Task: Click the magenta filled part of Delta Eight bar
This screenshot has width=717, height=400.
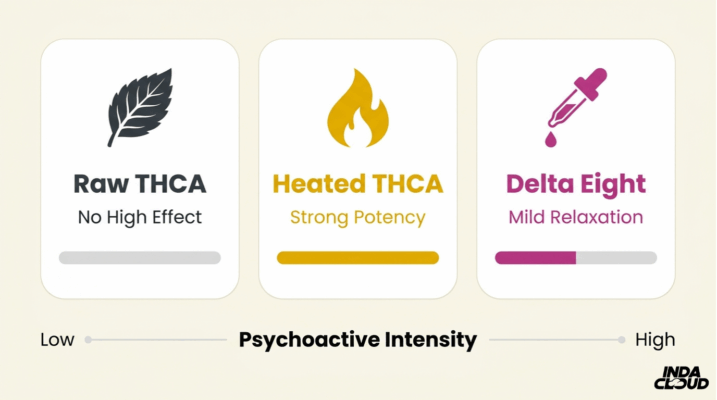Action: [535, 258]
